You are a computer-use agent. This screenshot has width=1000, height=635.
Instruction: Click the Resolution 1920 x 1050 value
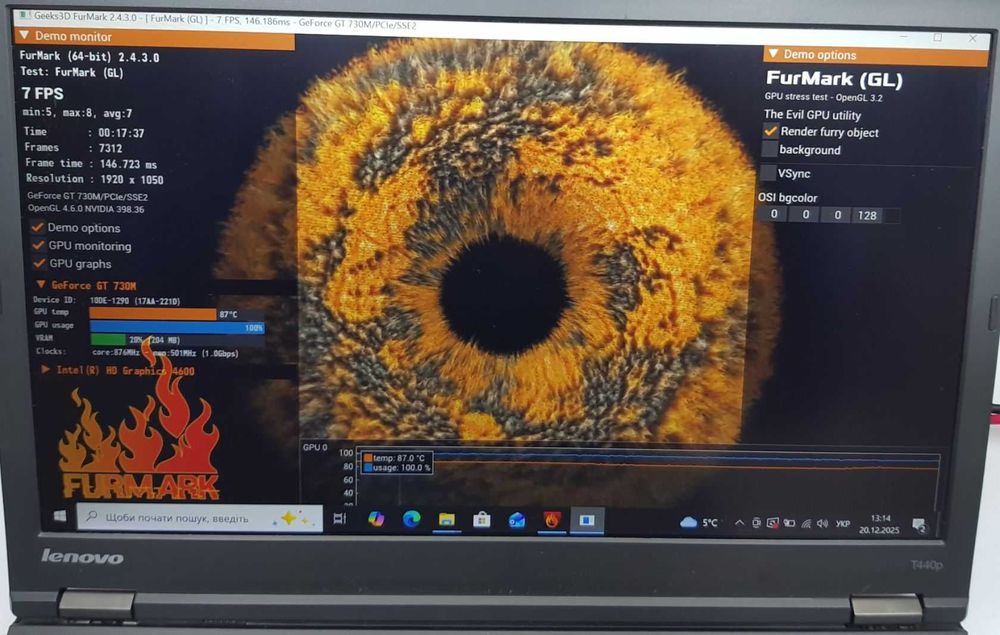pyautogui.click(x=132, y=179)
